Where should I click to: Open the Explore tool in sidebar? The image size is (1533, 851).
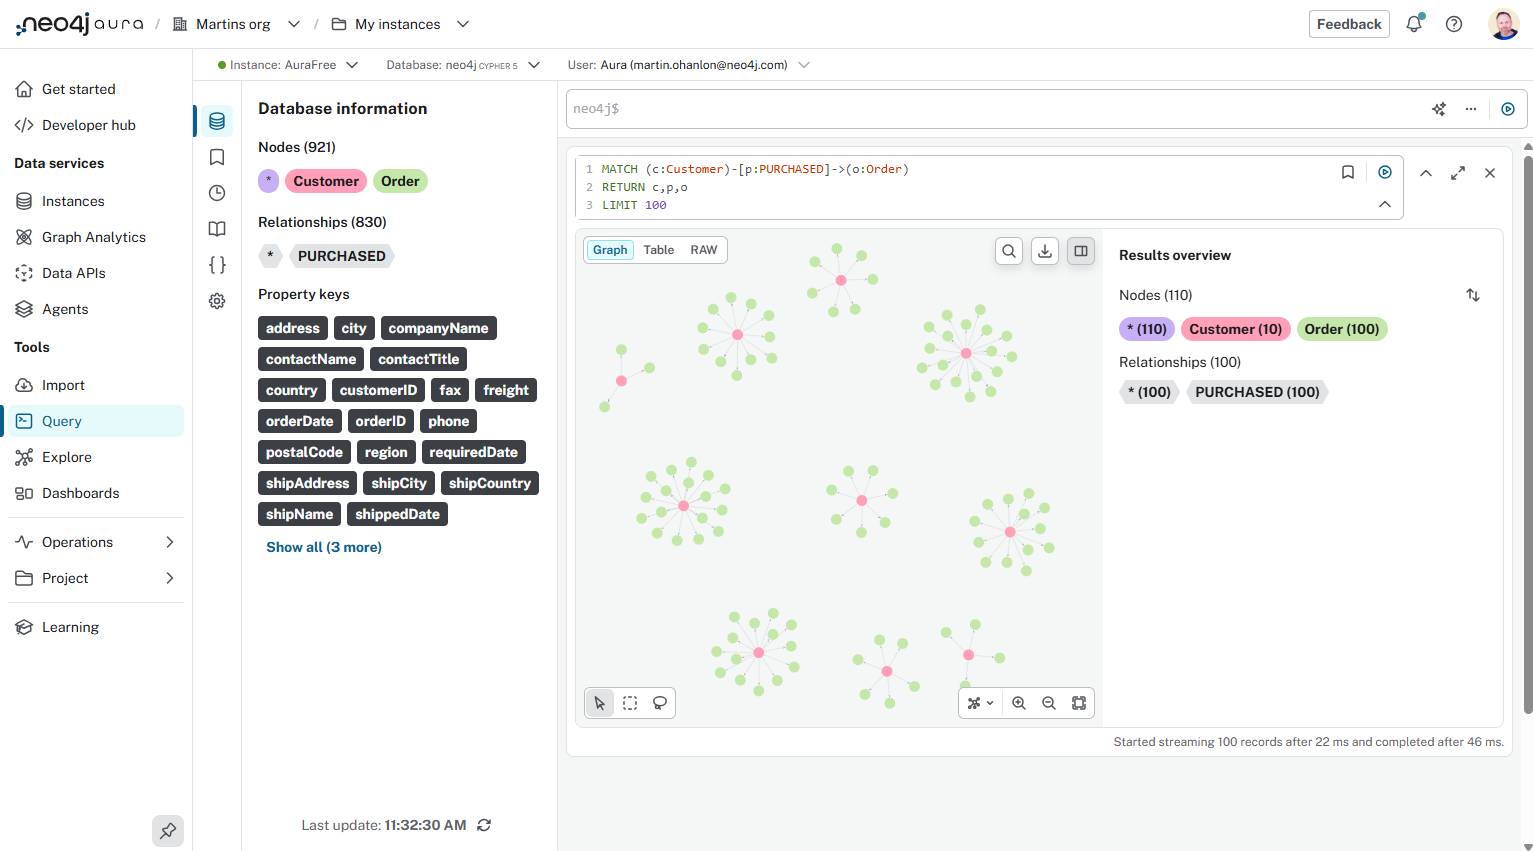click(66, 457)
